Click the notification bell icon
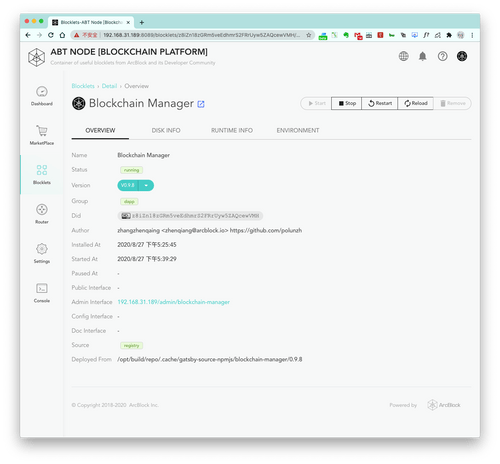The image size is (500, 464). pyautogui.click(x=423, y=56)
